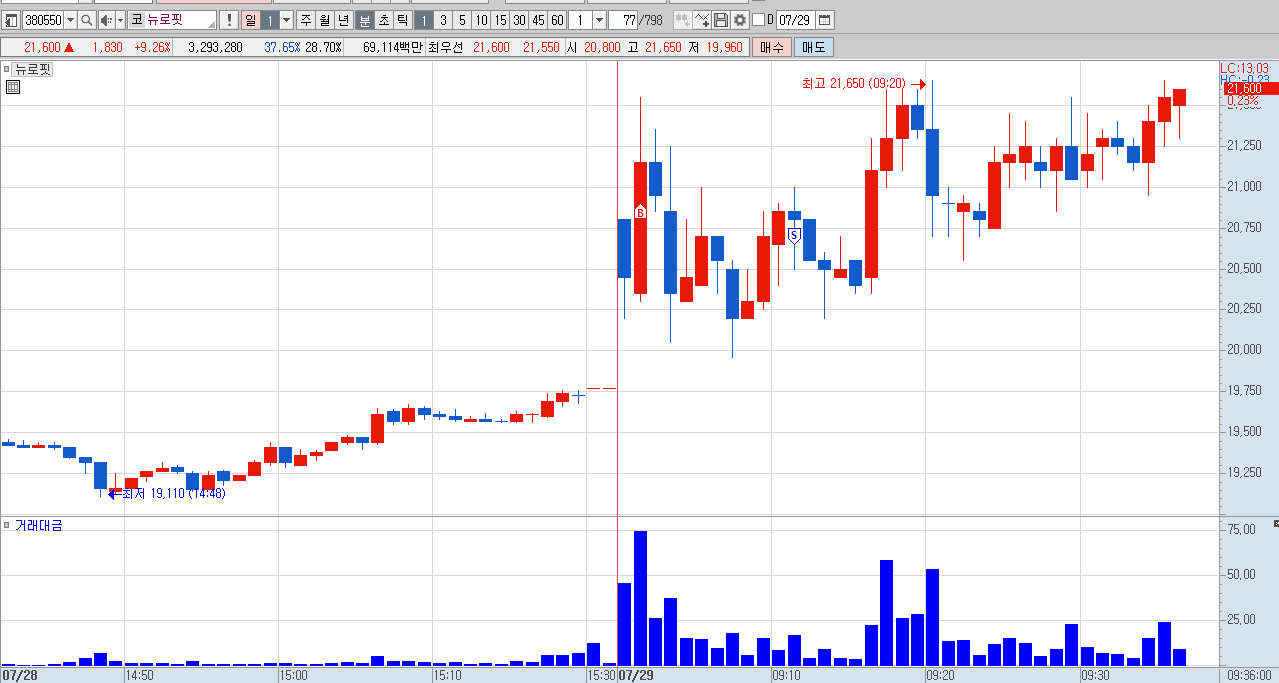Click the red 매수 buy button
1279x683 pixels.
click(x=772, y=47)
